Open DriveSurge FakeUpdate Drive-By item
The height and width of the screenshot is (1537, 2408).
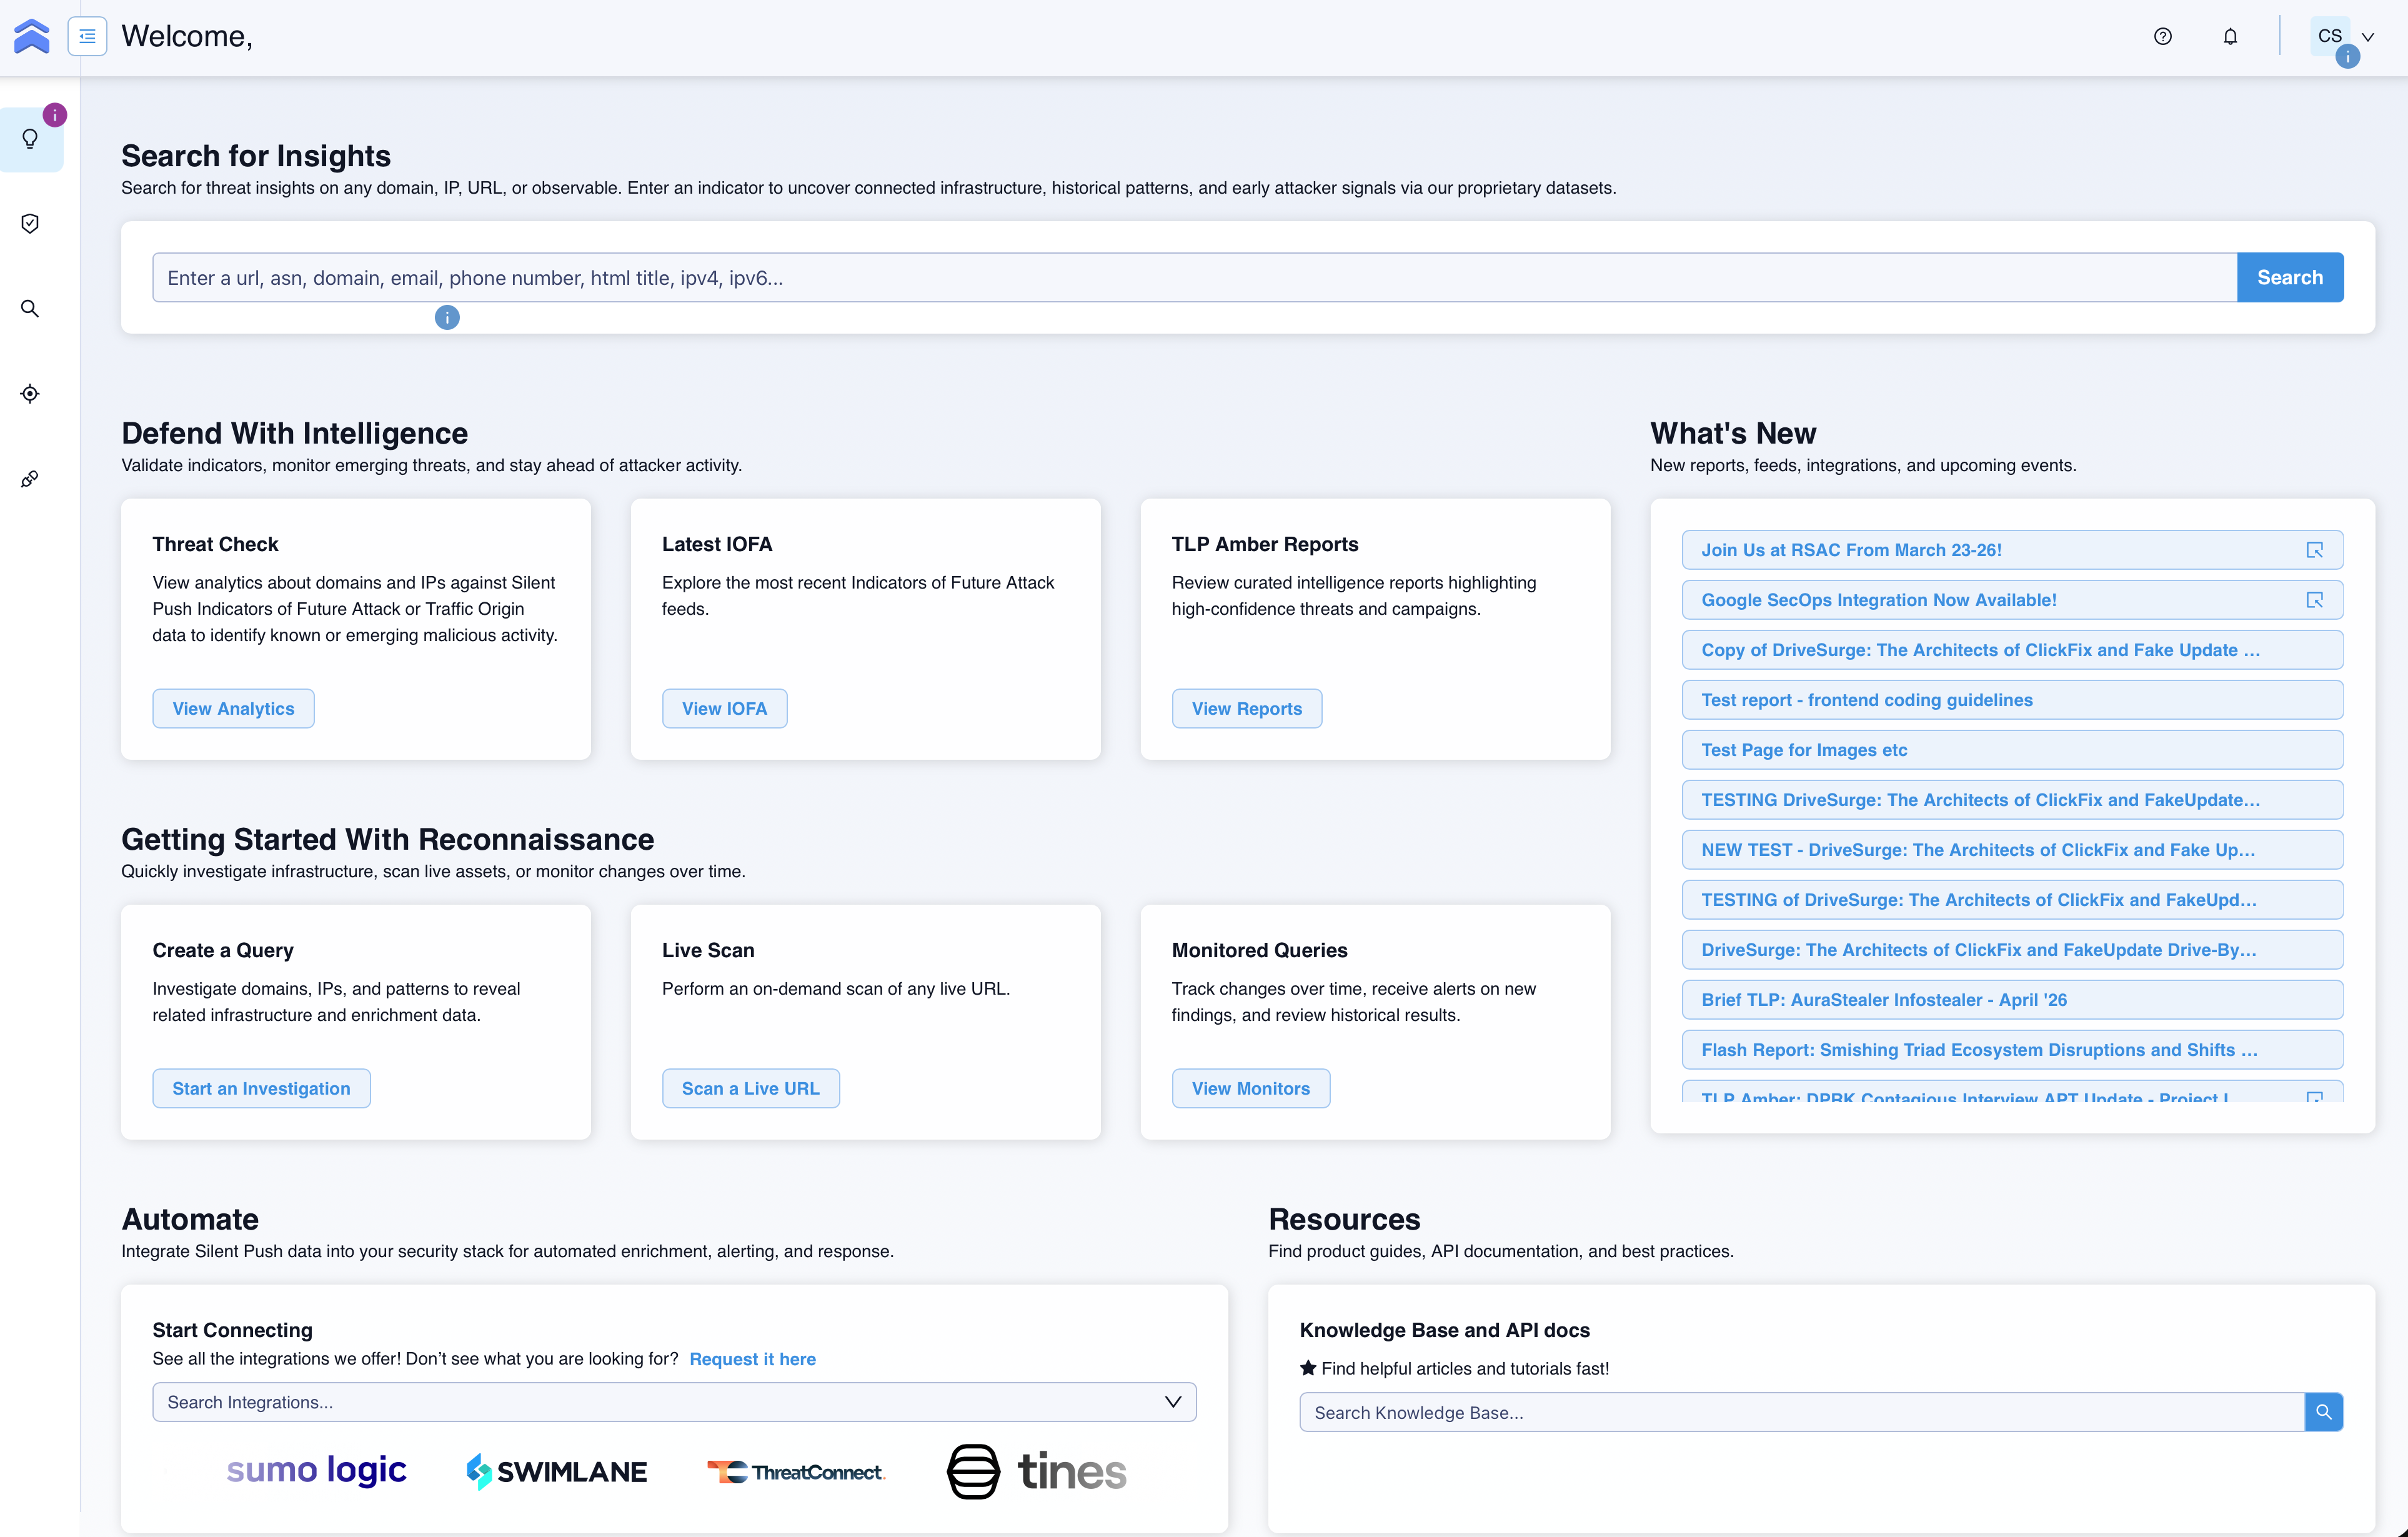point(2012,950)
